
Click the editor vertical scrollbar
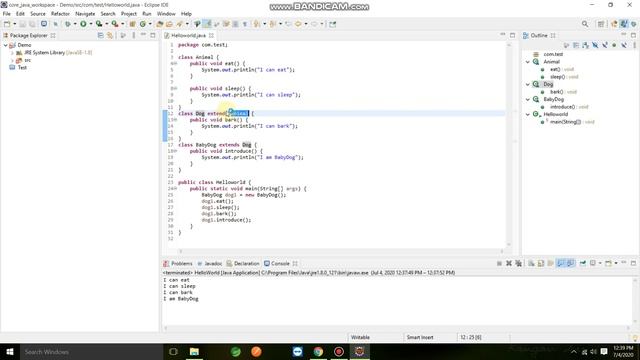click(509, 144)
